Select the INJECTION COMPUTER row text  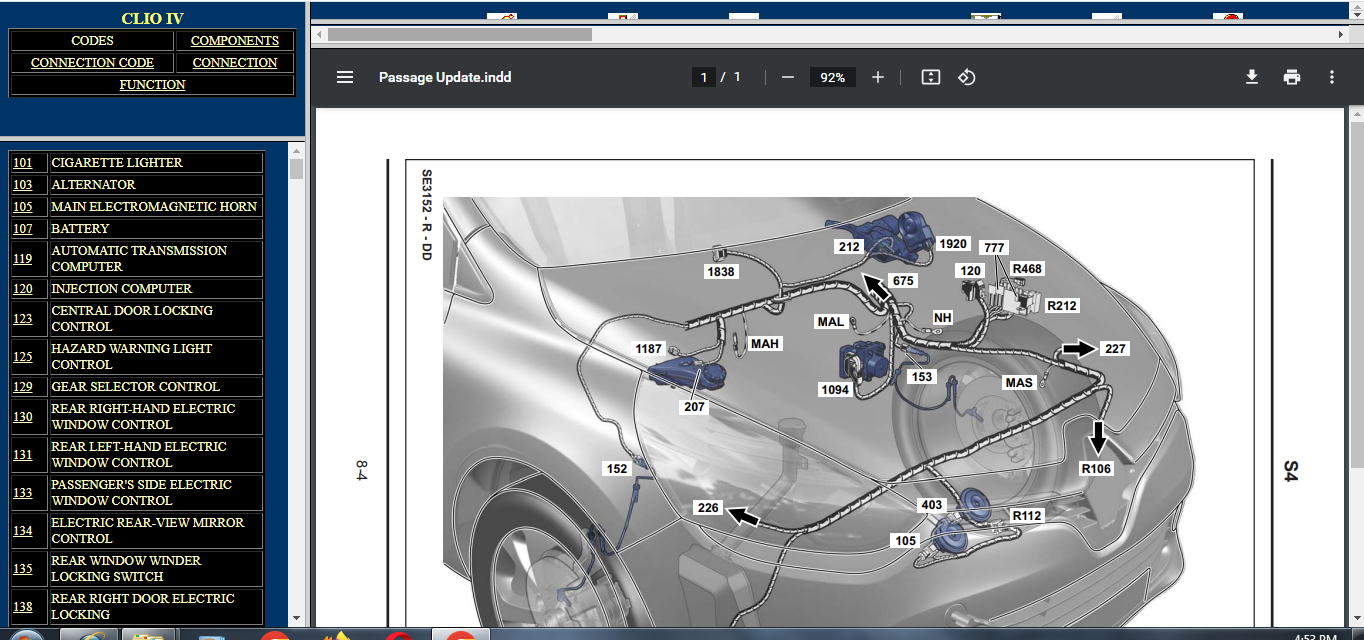121,288
